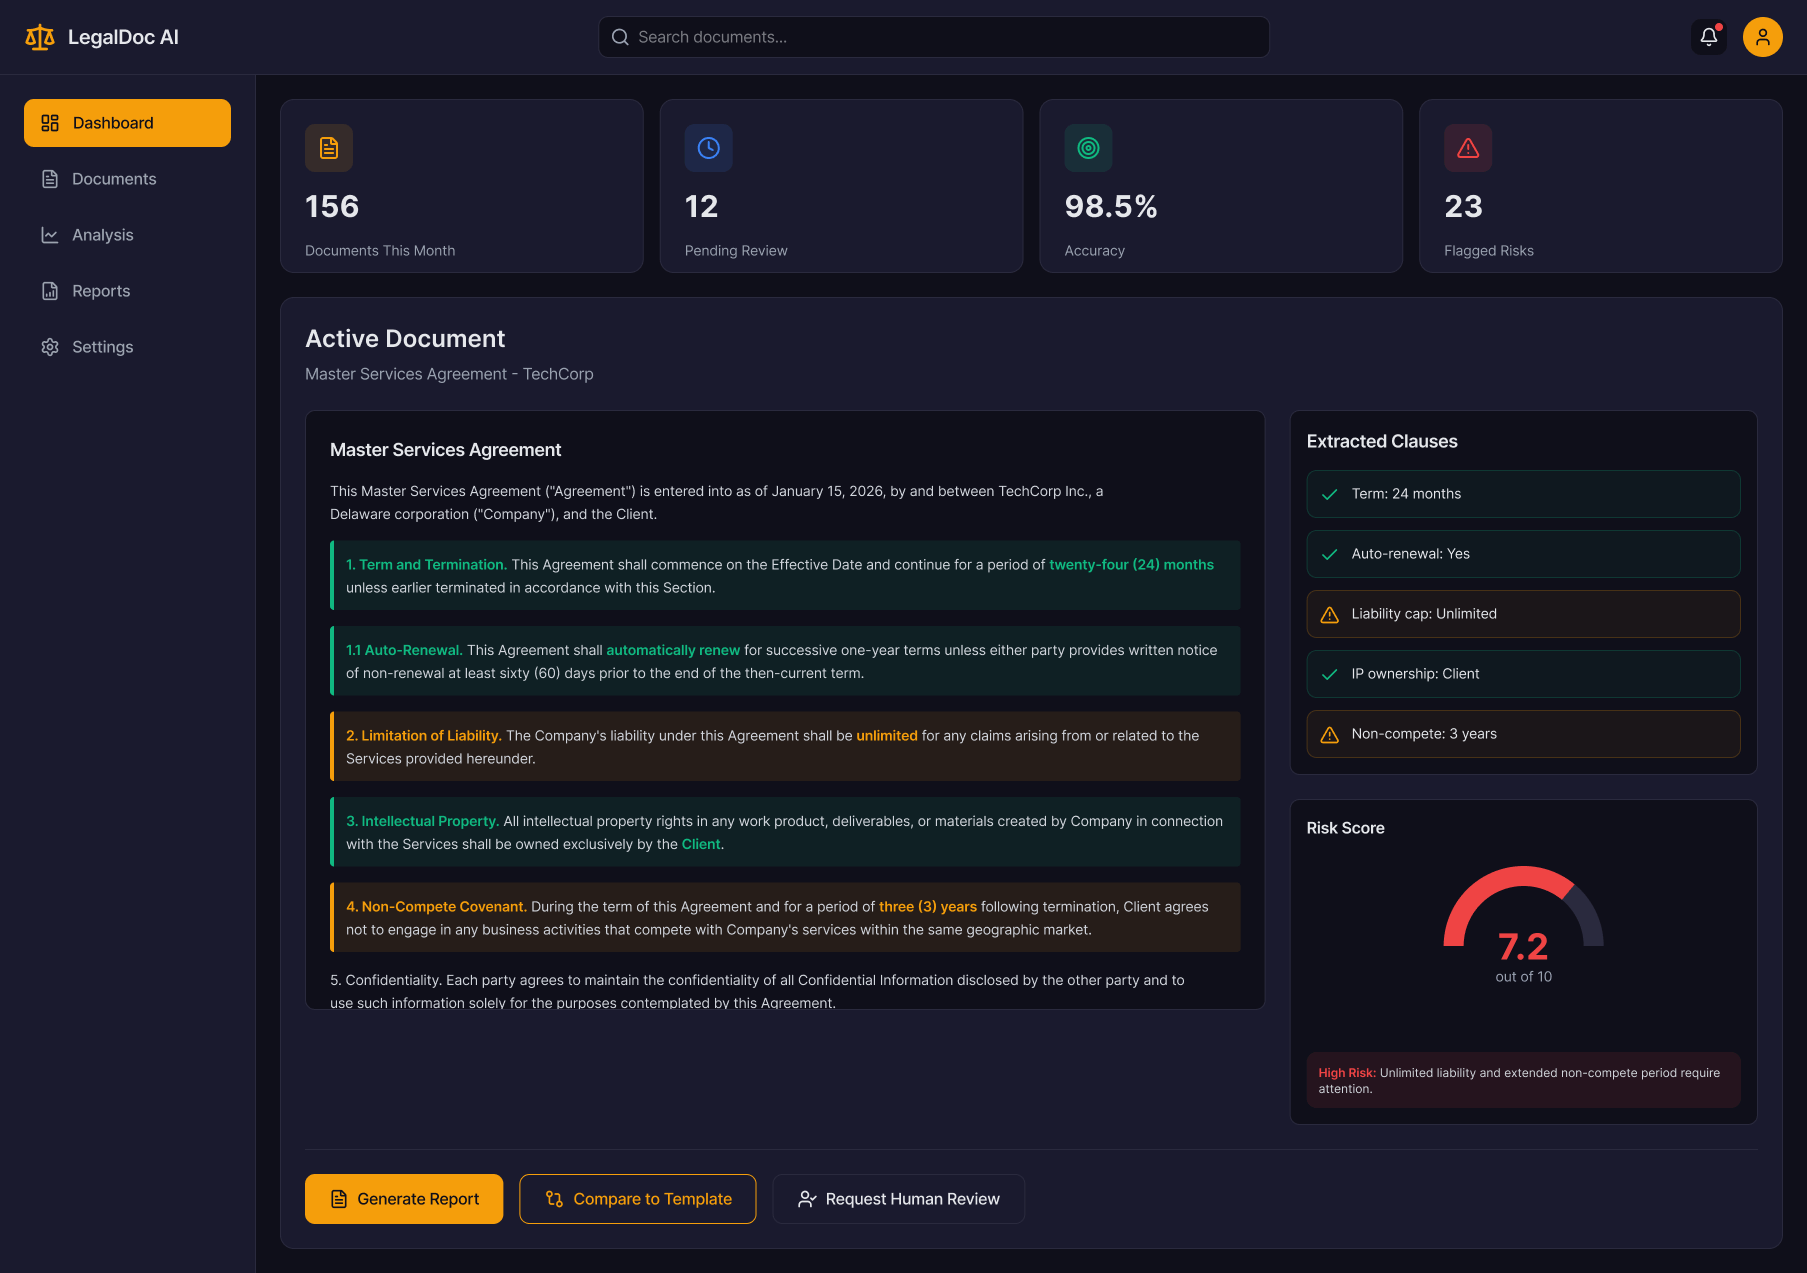Click the notification bell icon
Viewport: 1807px width, 1273px height.
tap(1708, 37)
